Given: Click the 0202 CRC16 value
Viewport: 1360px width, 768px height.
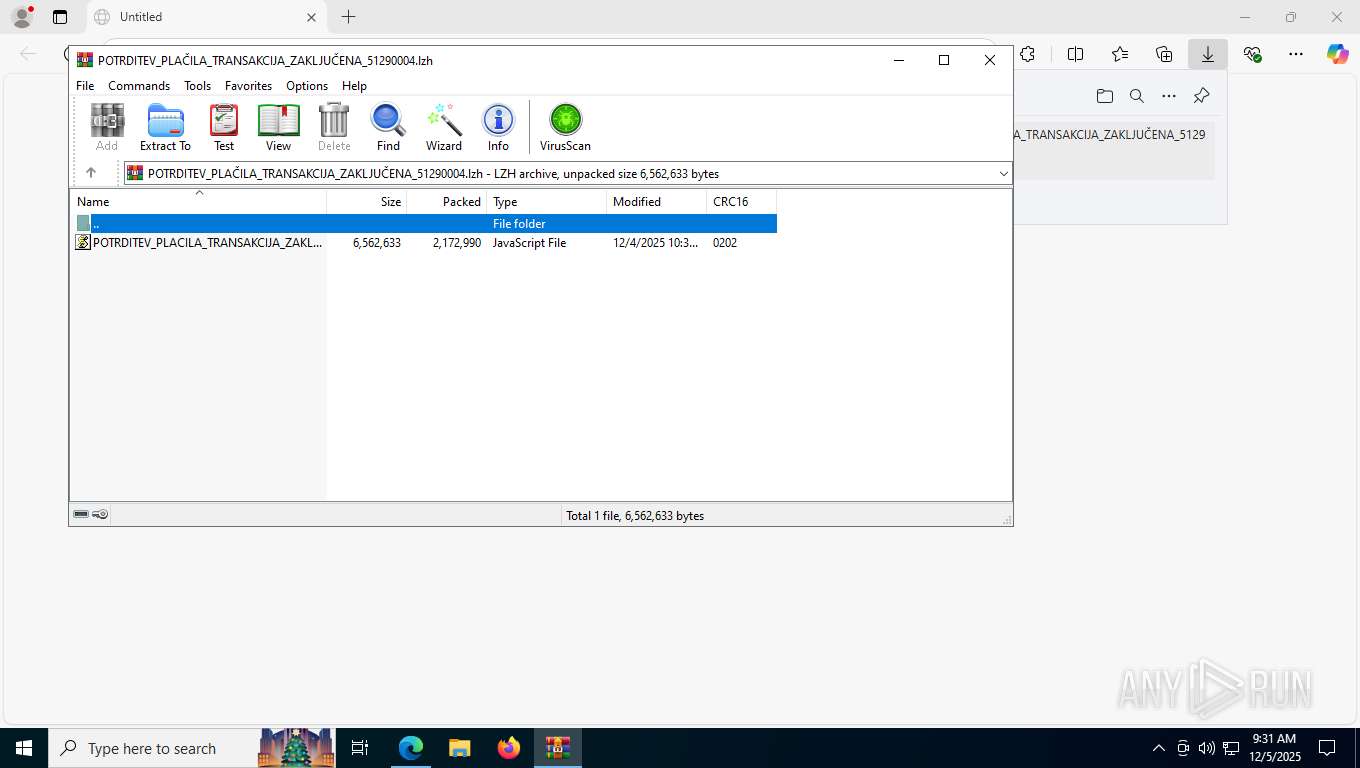Looking at the screenshot, I should [725, 242].
